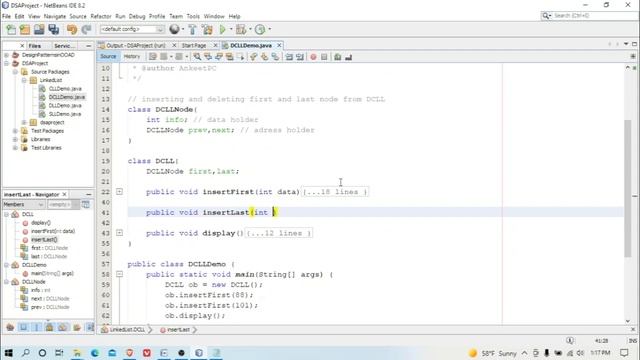Toggle Fully Qualified Names filter in Navigator
Screen dimensions: 640x360
[x=77, y=327]
